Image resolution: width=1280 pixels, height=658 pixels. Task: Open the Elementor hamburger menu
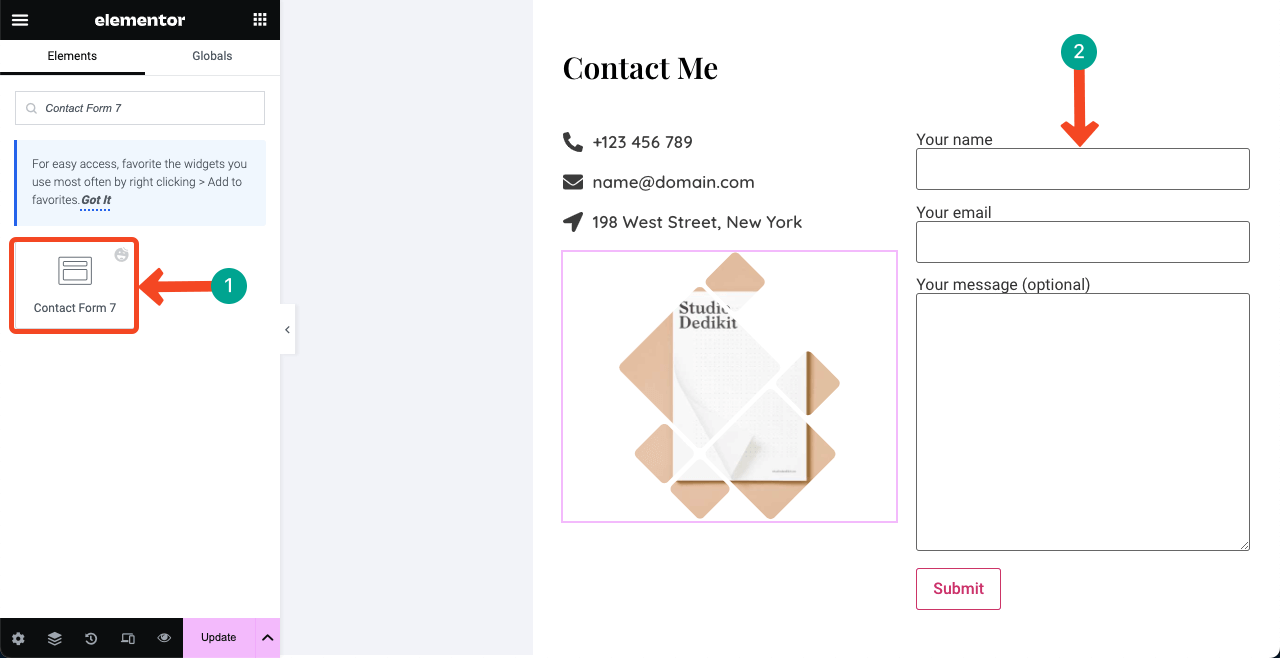point(20,20)
